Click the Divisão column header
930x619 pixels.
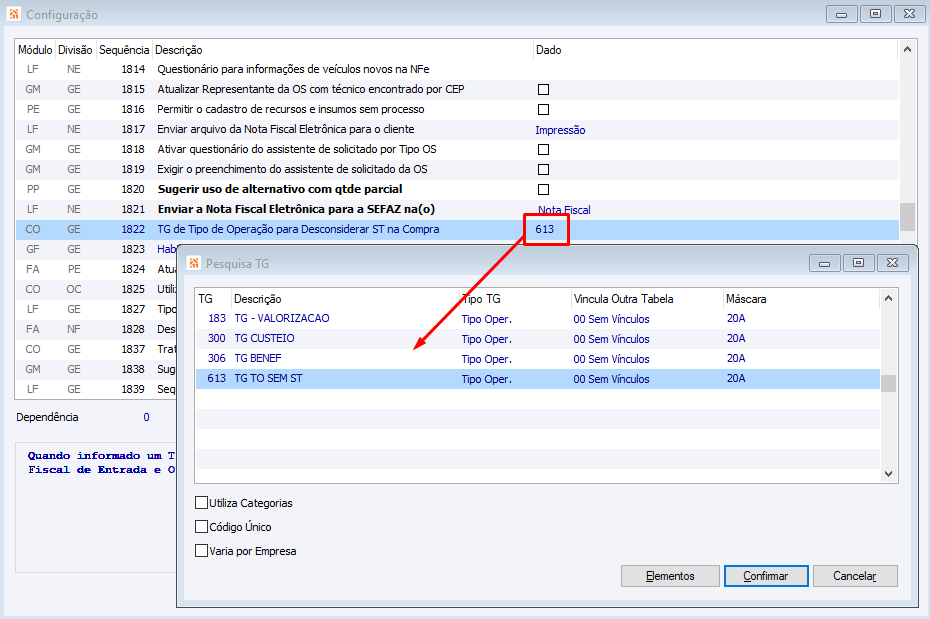[75, 50]
